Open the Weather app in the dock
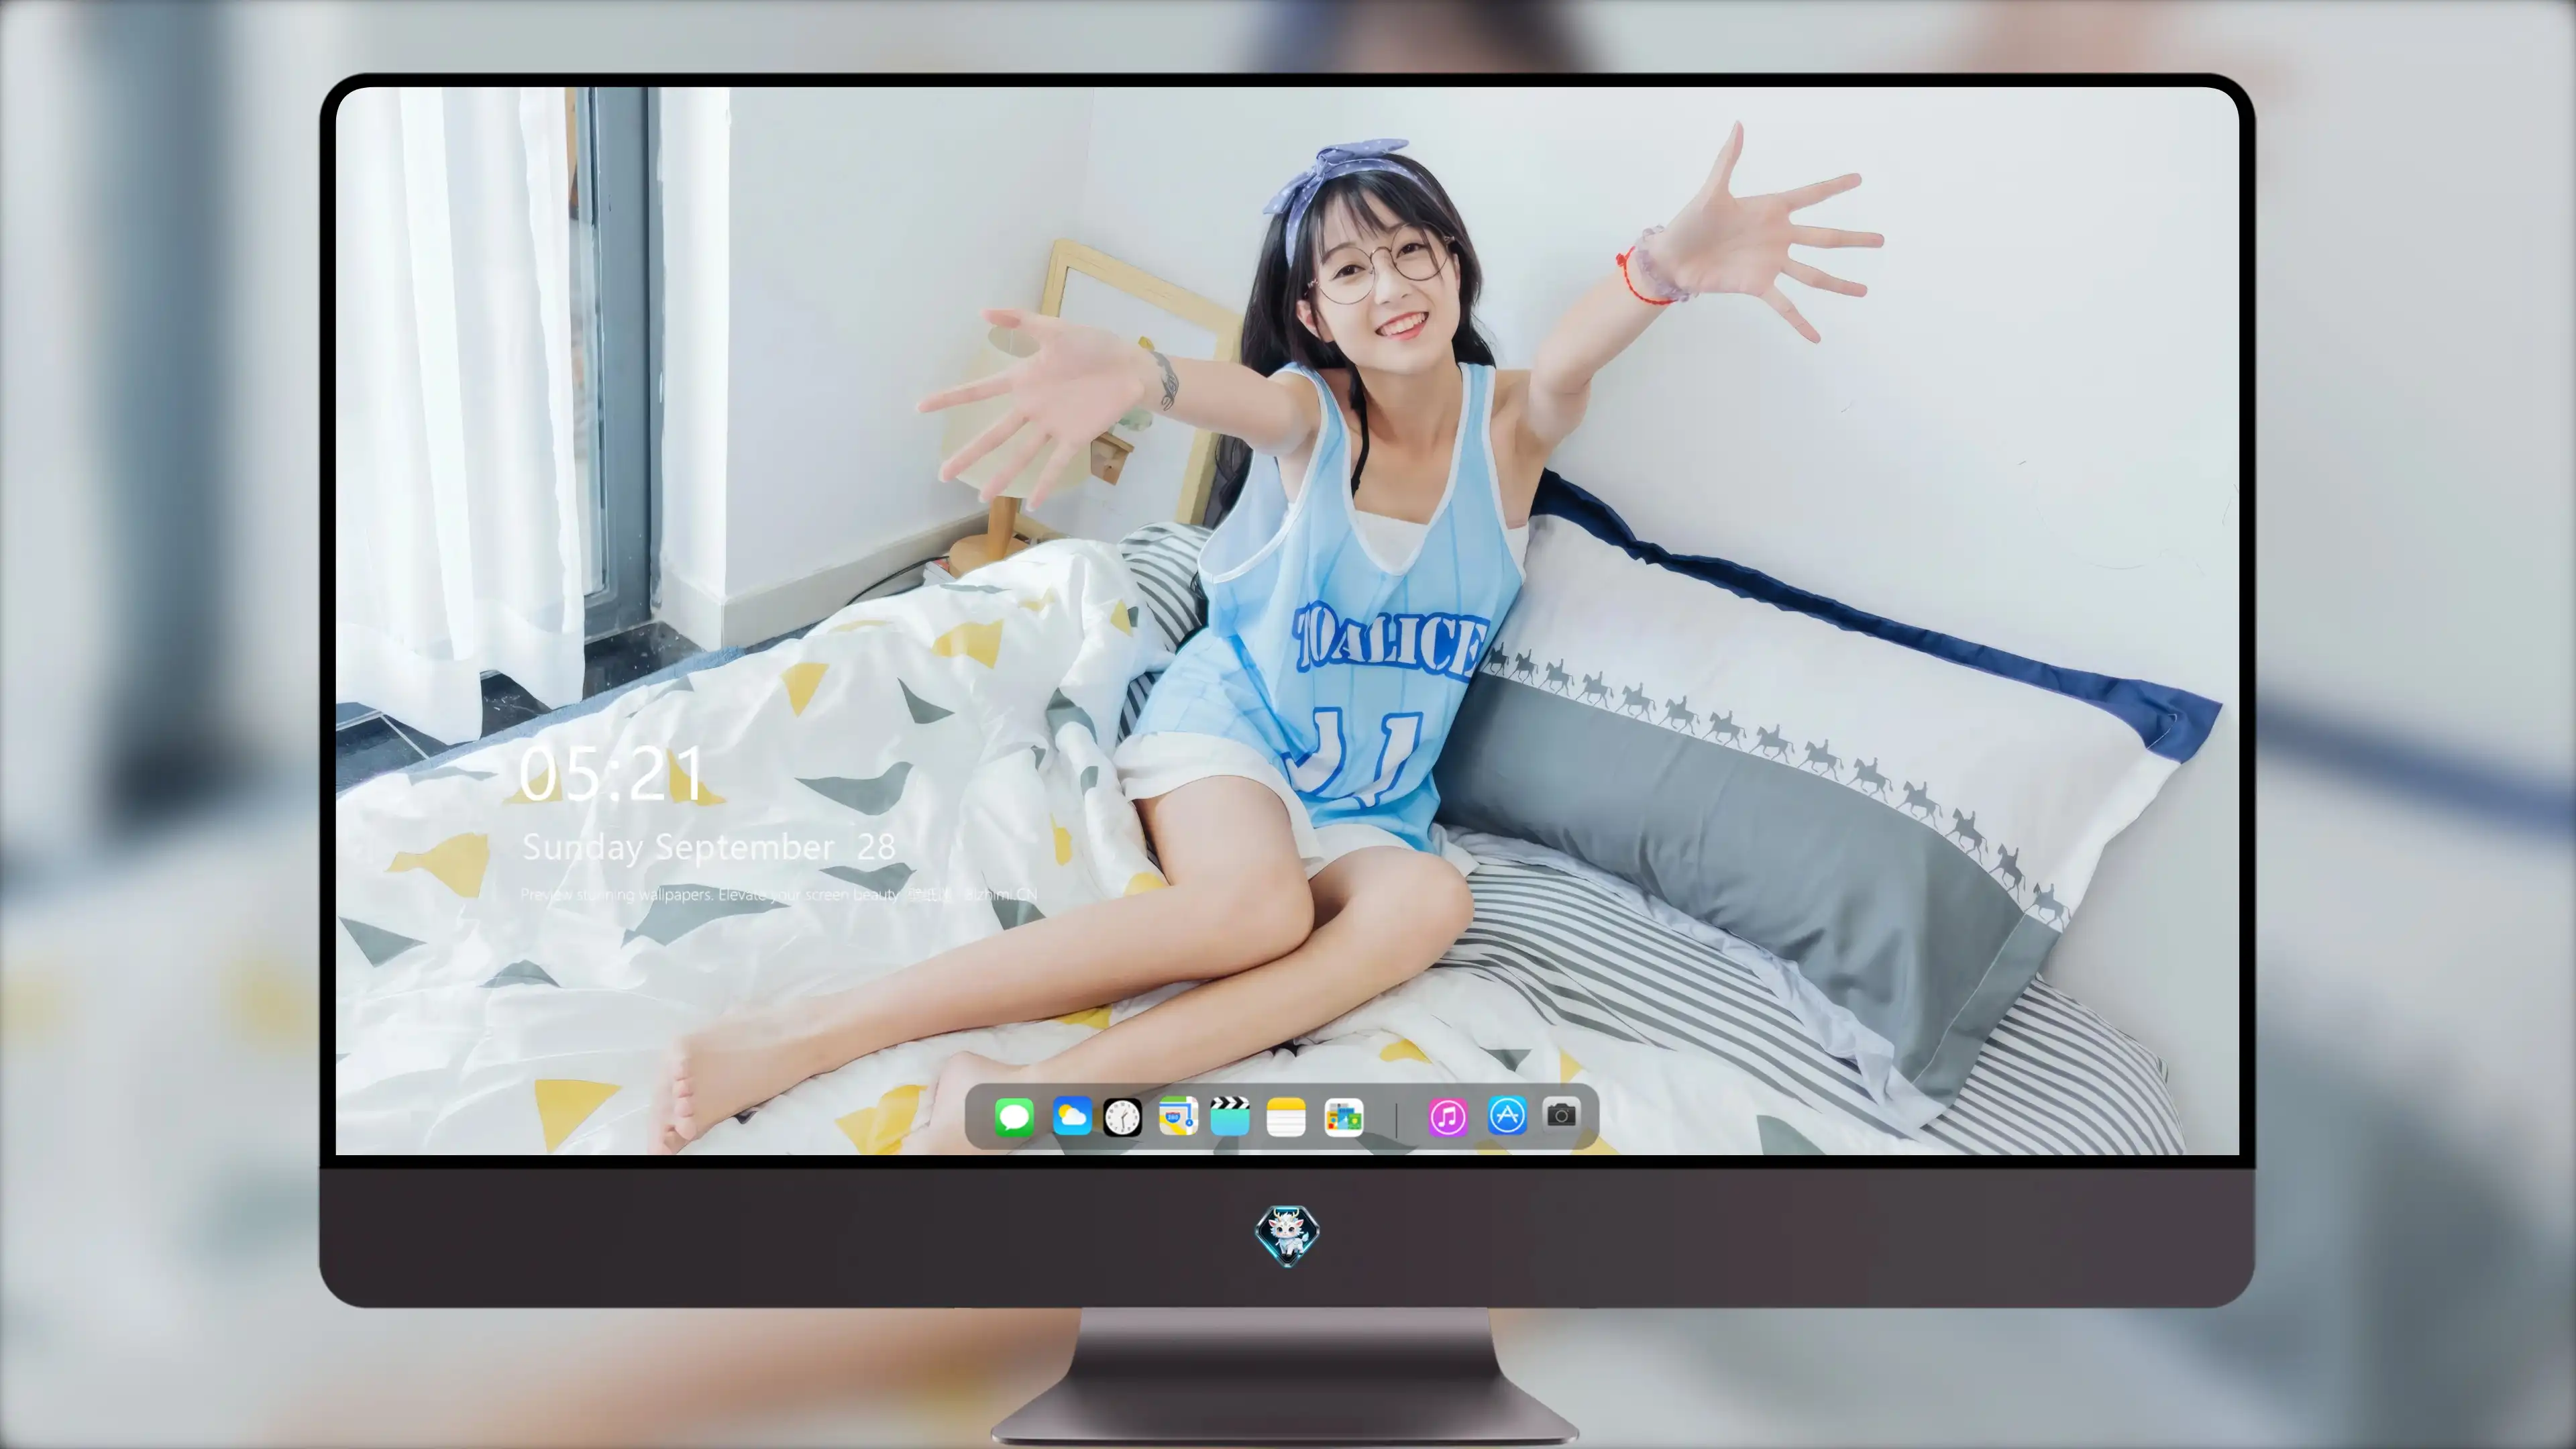The image size is (2576, 1449). [1072, 1116]
